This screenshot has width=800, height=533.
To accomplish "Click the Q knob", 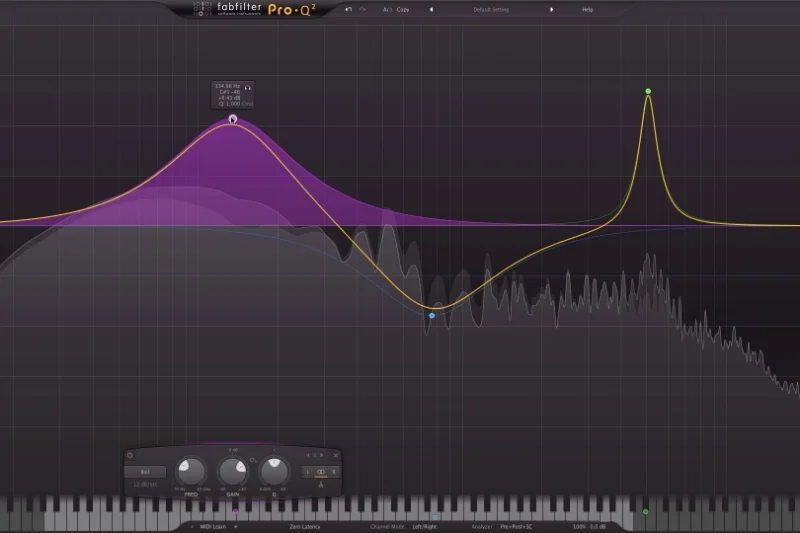I will pos(274,471).
